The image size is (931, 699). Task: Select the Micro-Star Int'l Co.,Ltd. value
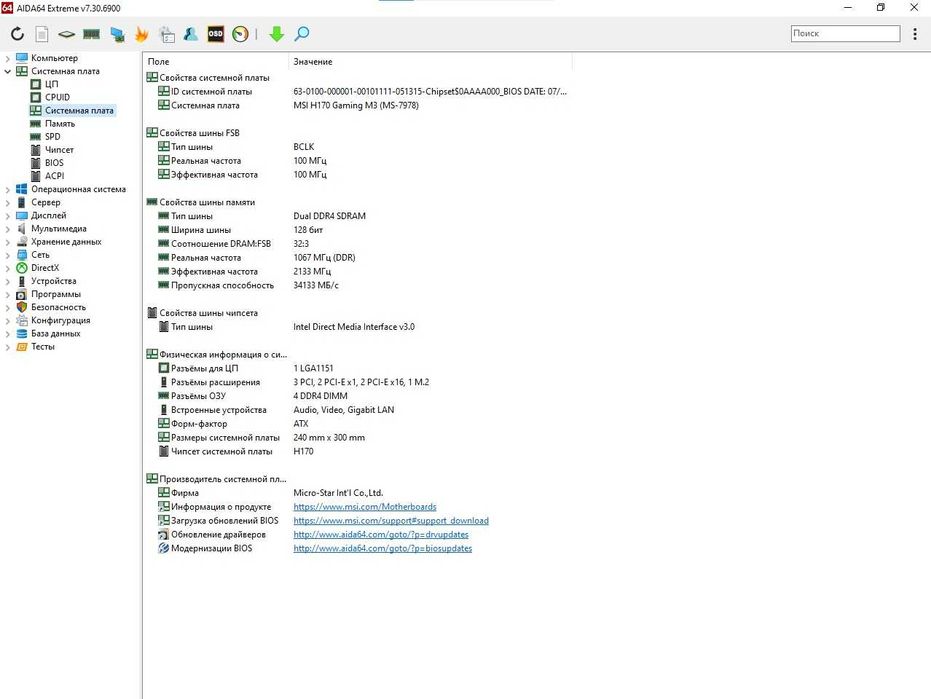pyautogui.click(x=338, y=493)
